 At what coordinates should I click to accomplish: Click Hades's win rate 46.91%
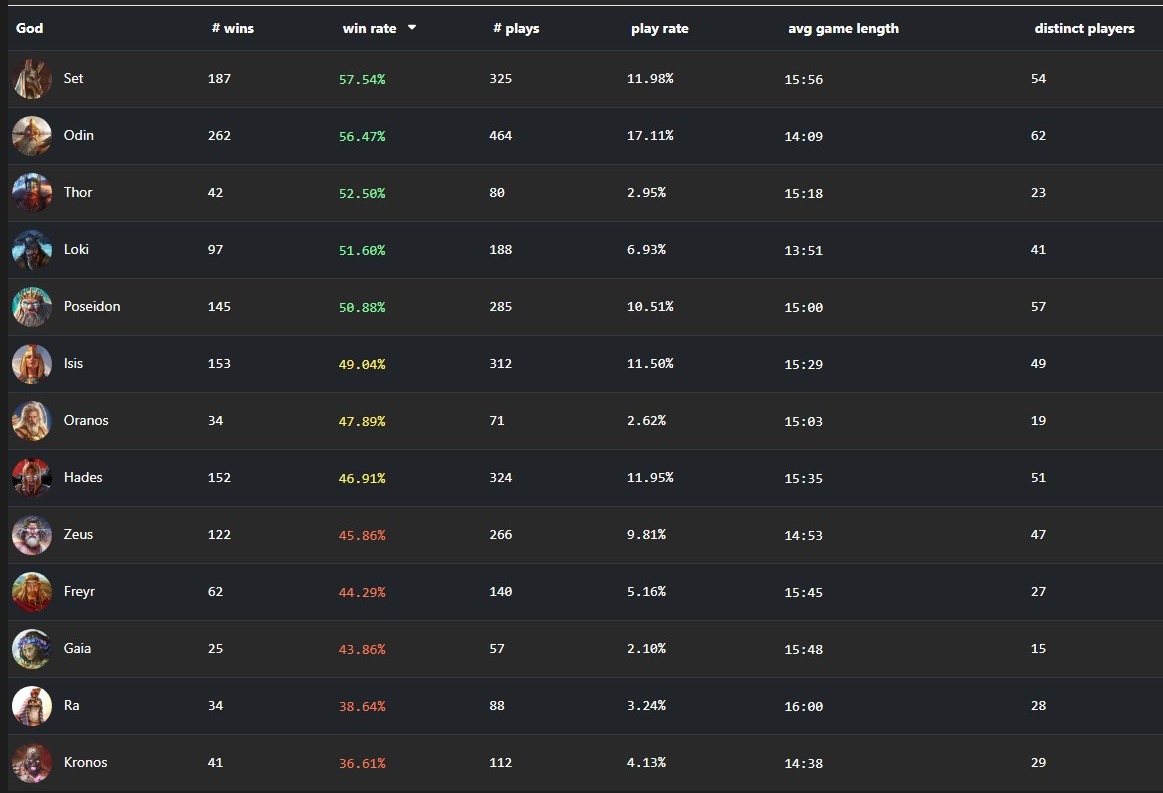point(362,478)
